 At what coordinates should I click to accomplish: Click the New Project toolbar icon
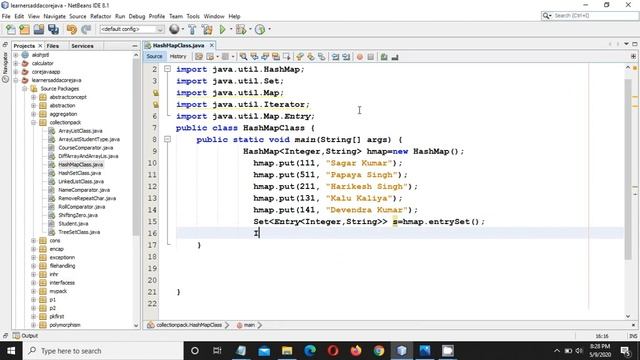pos(24,29)
